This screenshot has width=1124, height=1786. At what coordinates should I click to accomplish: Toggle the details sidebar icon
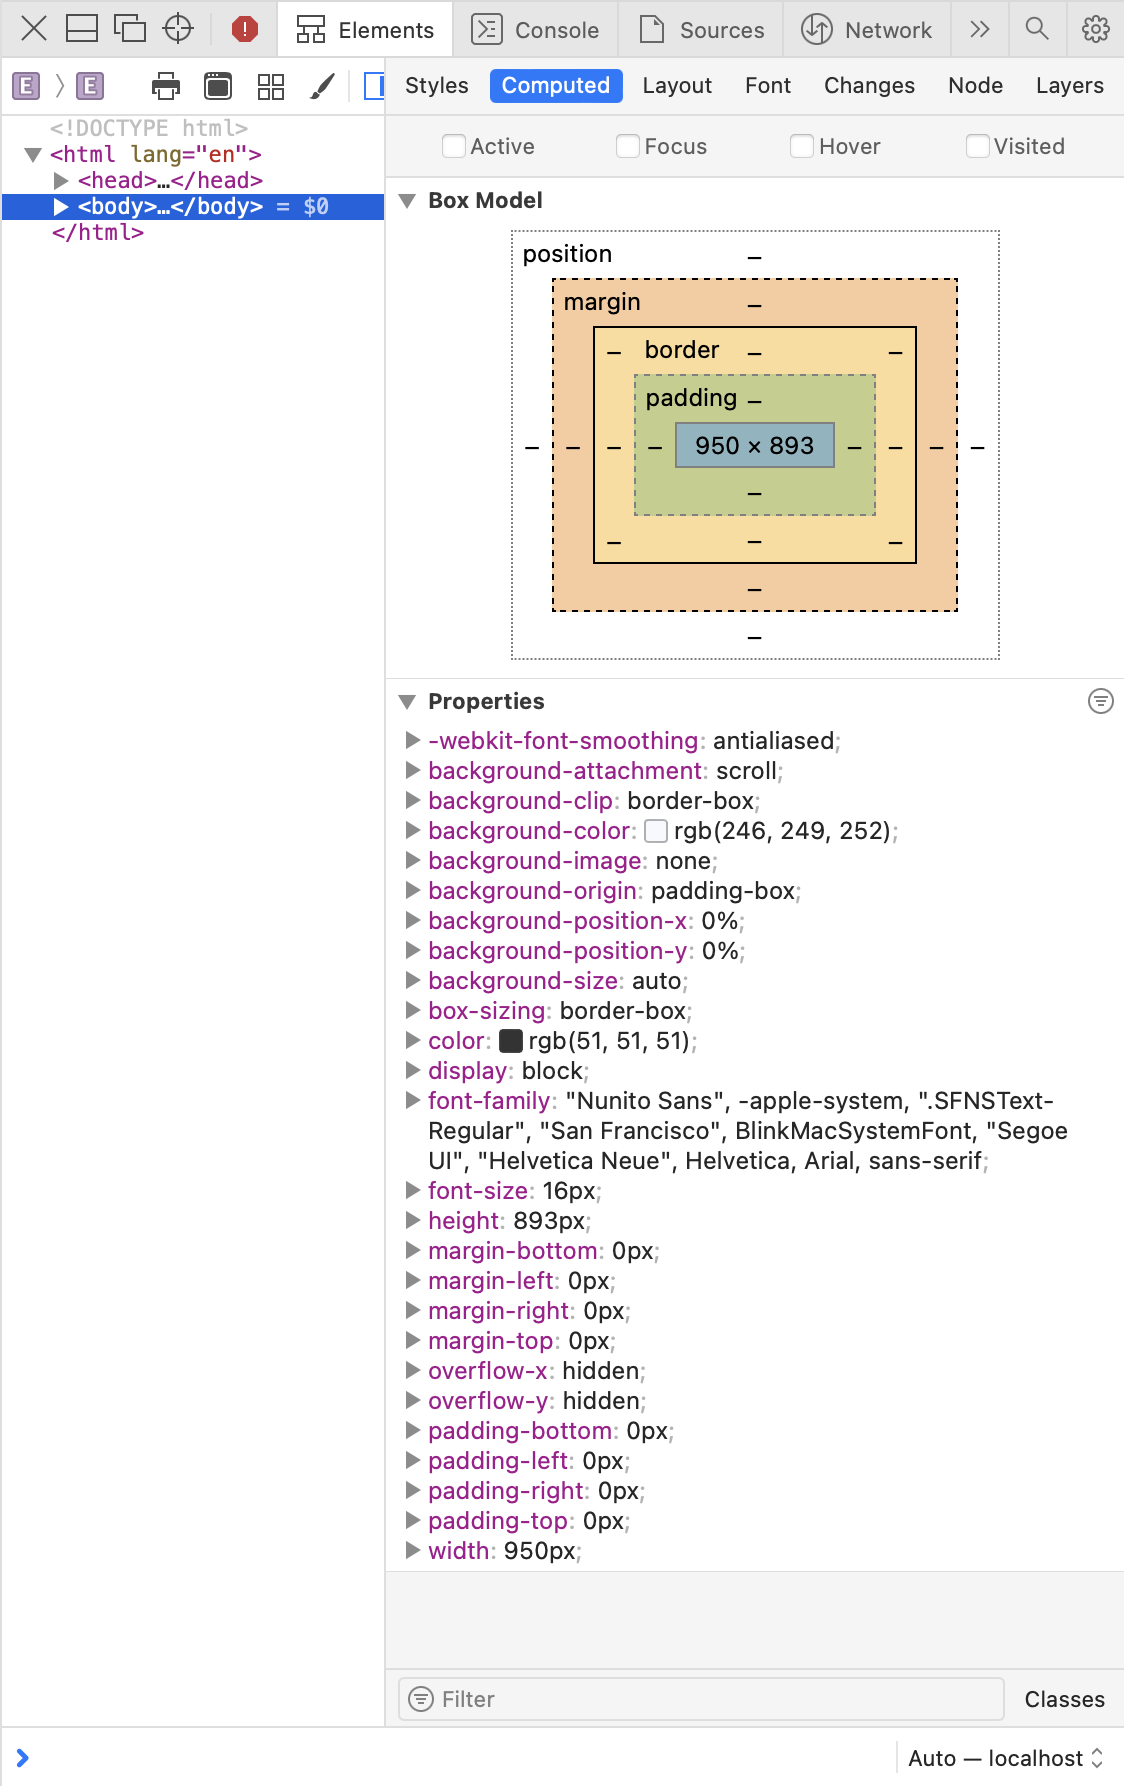coord(374,87)
